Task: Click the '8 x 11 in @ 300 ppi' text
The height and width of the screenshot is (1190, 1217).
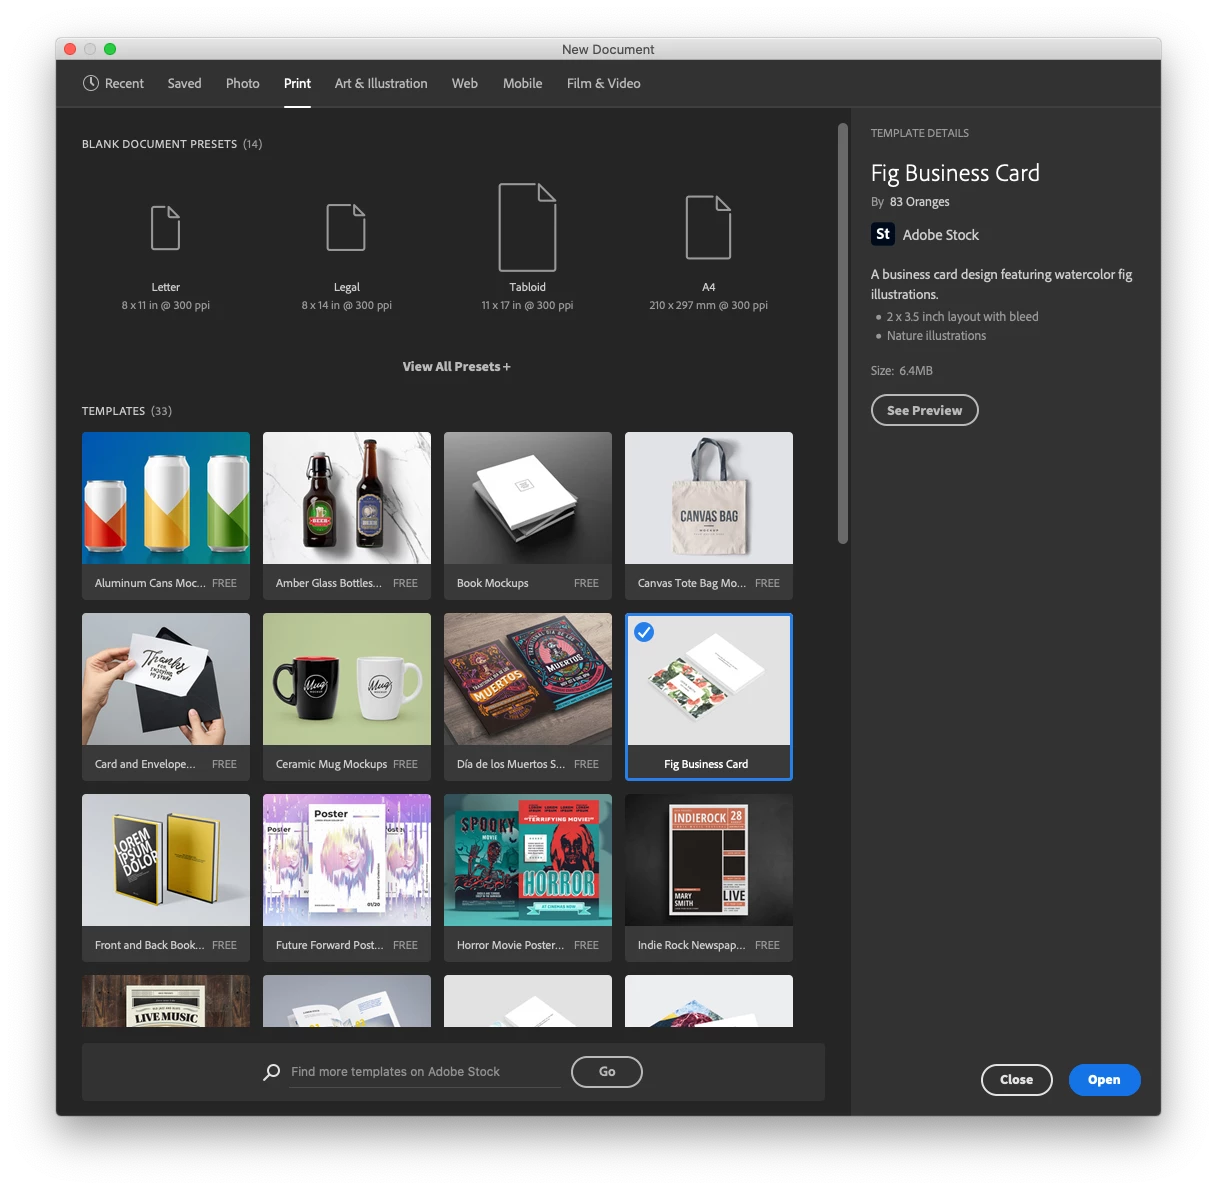Action: click(166, 305)
